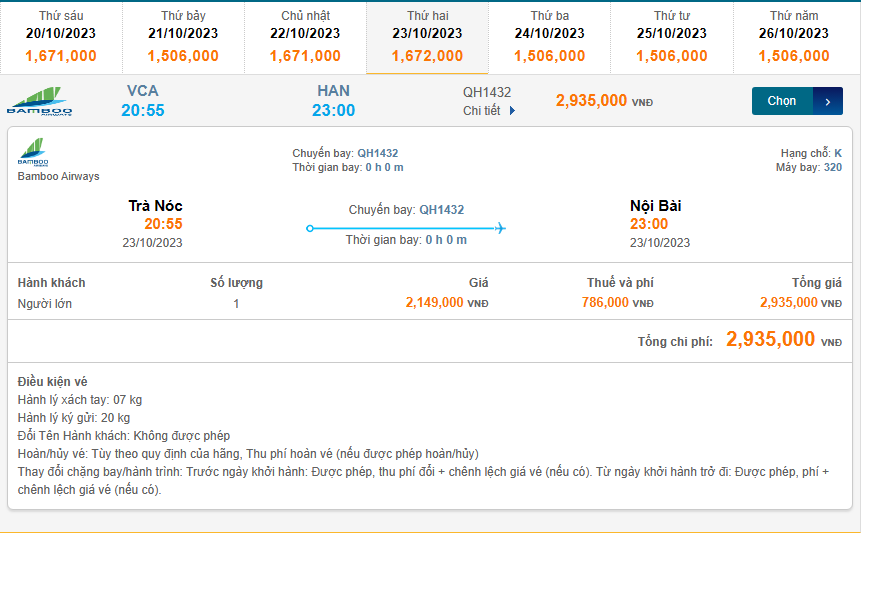Click the Điều kiện vé heading
This screenshot has width=872, height=616.
[52, 382]
